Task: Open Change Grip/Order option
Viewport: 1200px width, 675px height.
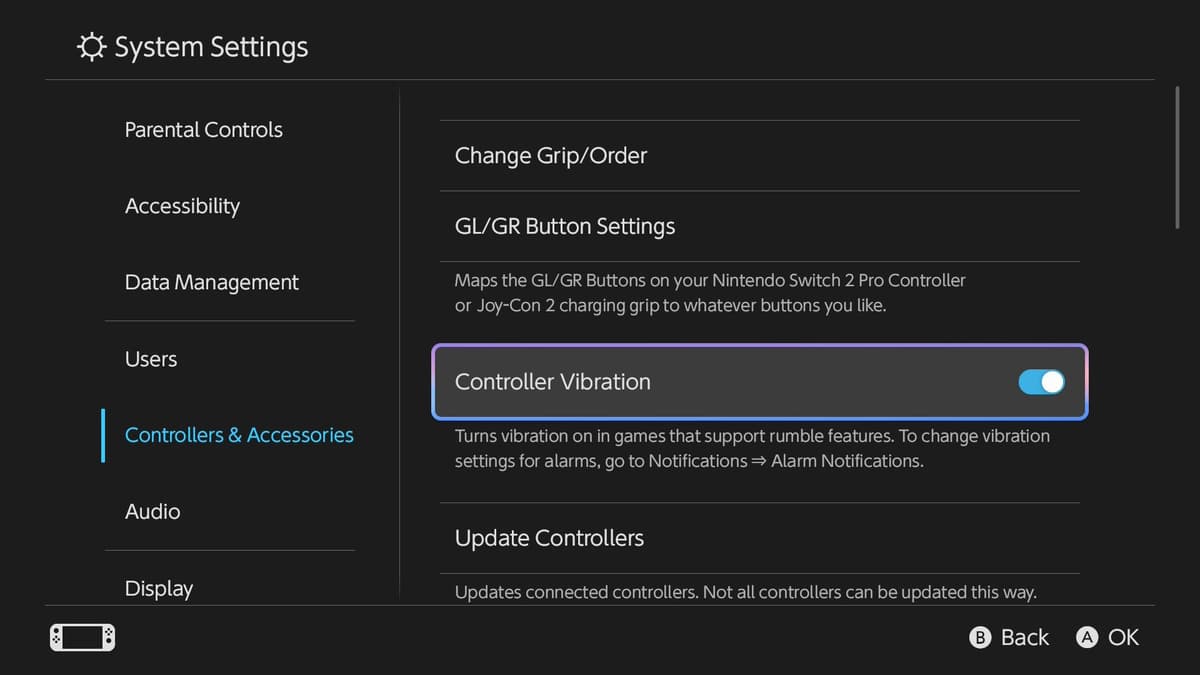Action: click(551, 156)
